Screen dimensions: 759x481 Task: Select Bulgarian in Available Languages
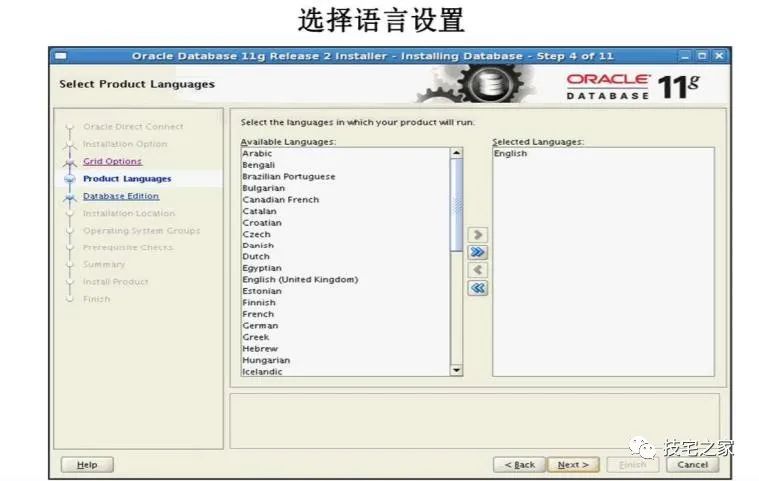346,188
